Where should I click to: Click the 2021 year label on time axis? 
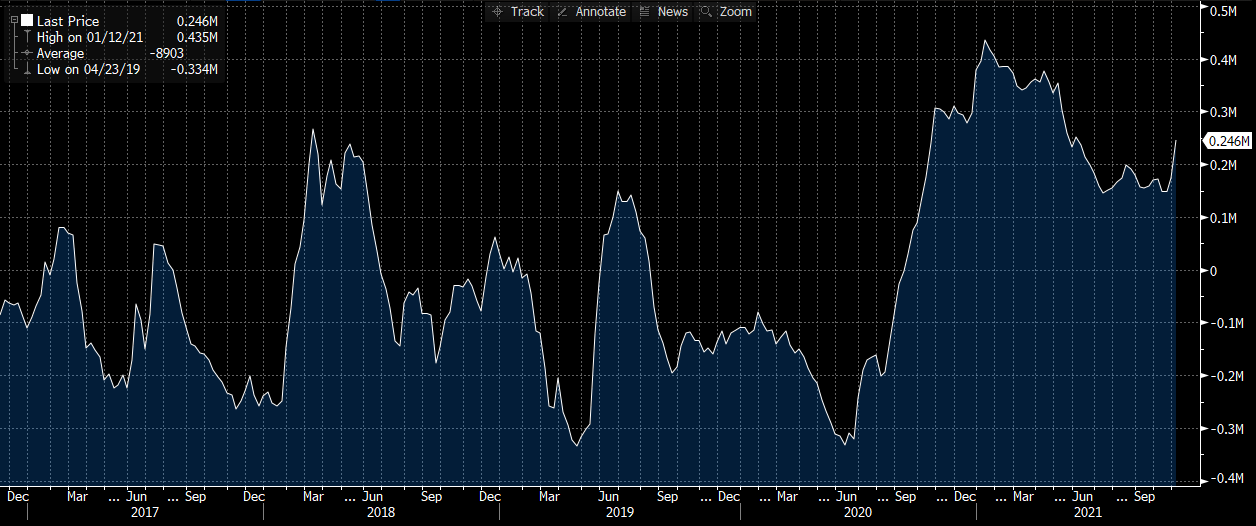[1088, 512]
